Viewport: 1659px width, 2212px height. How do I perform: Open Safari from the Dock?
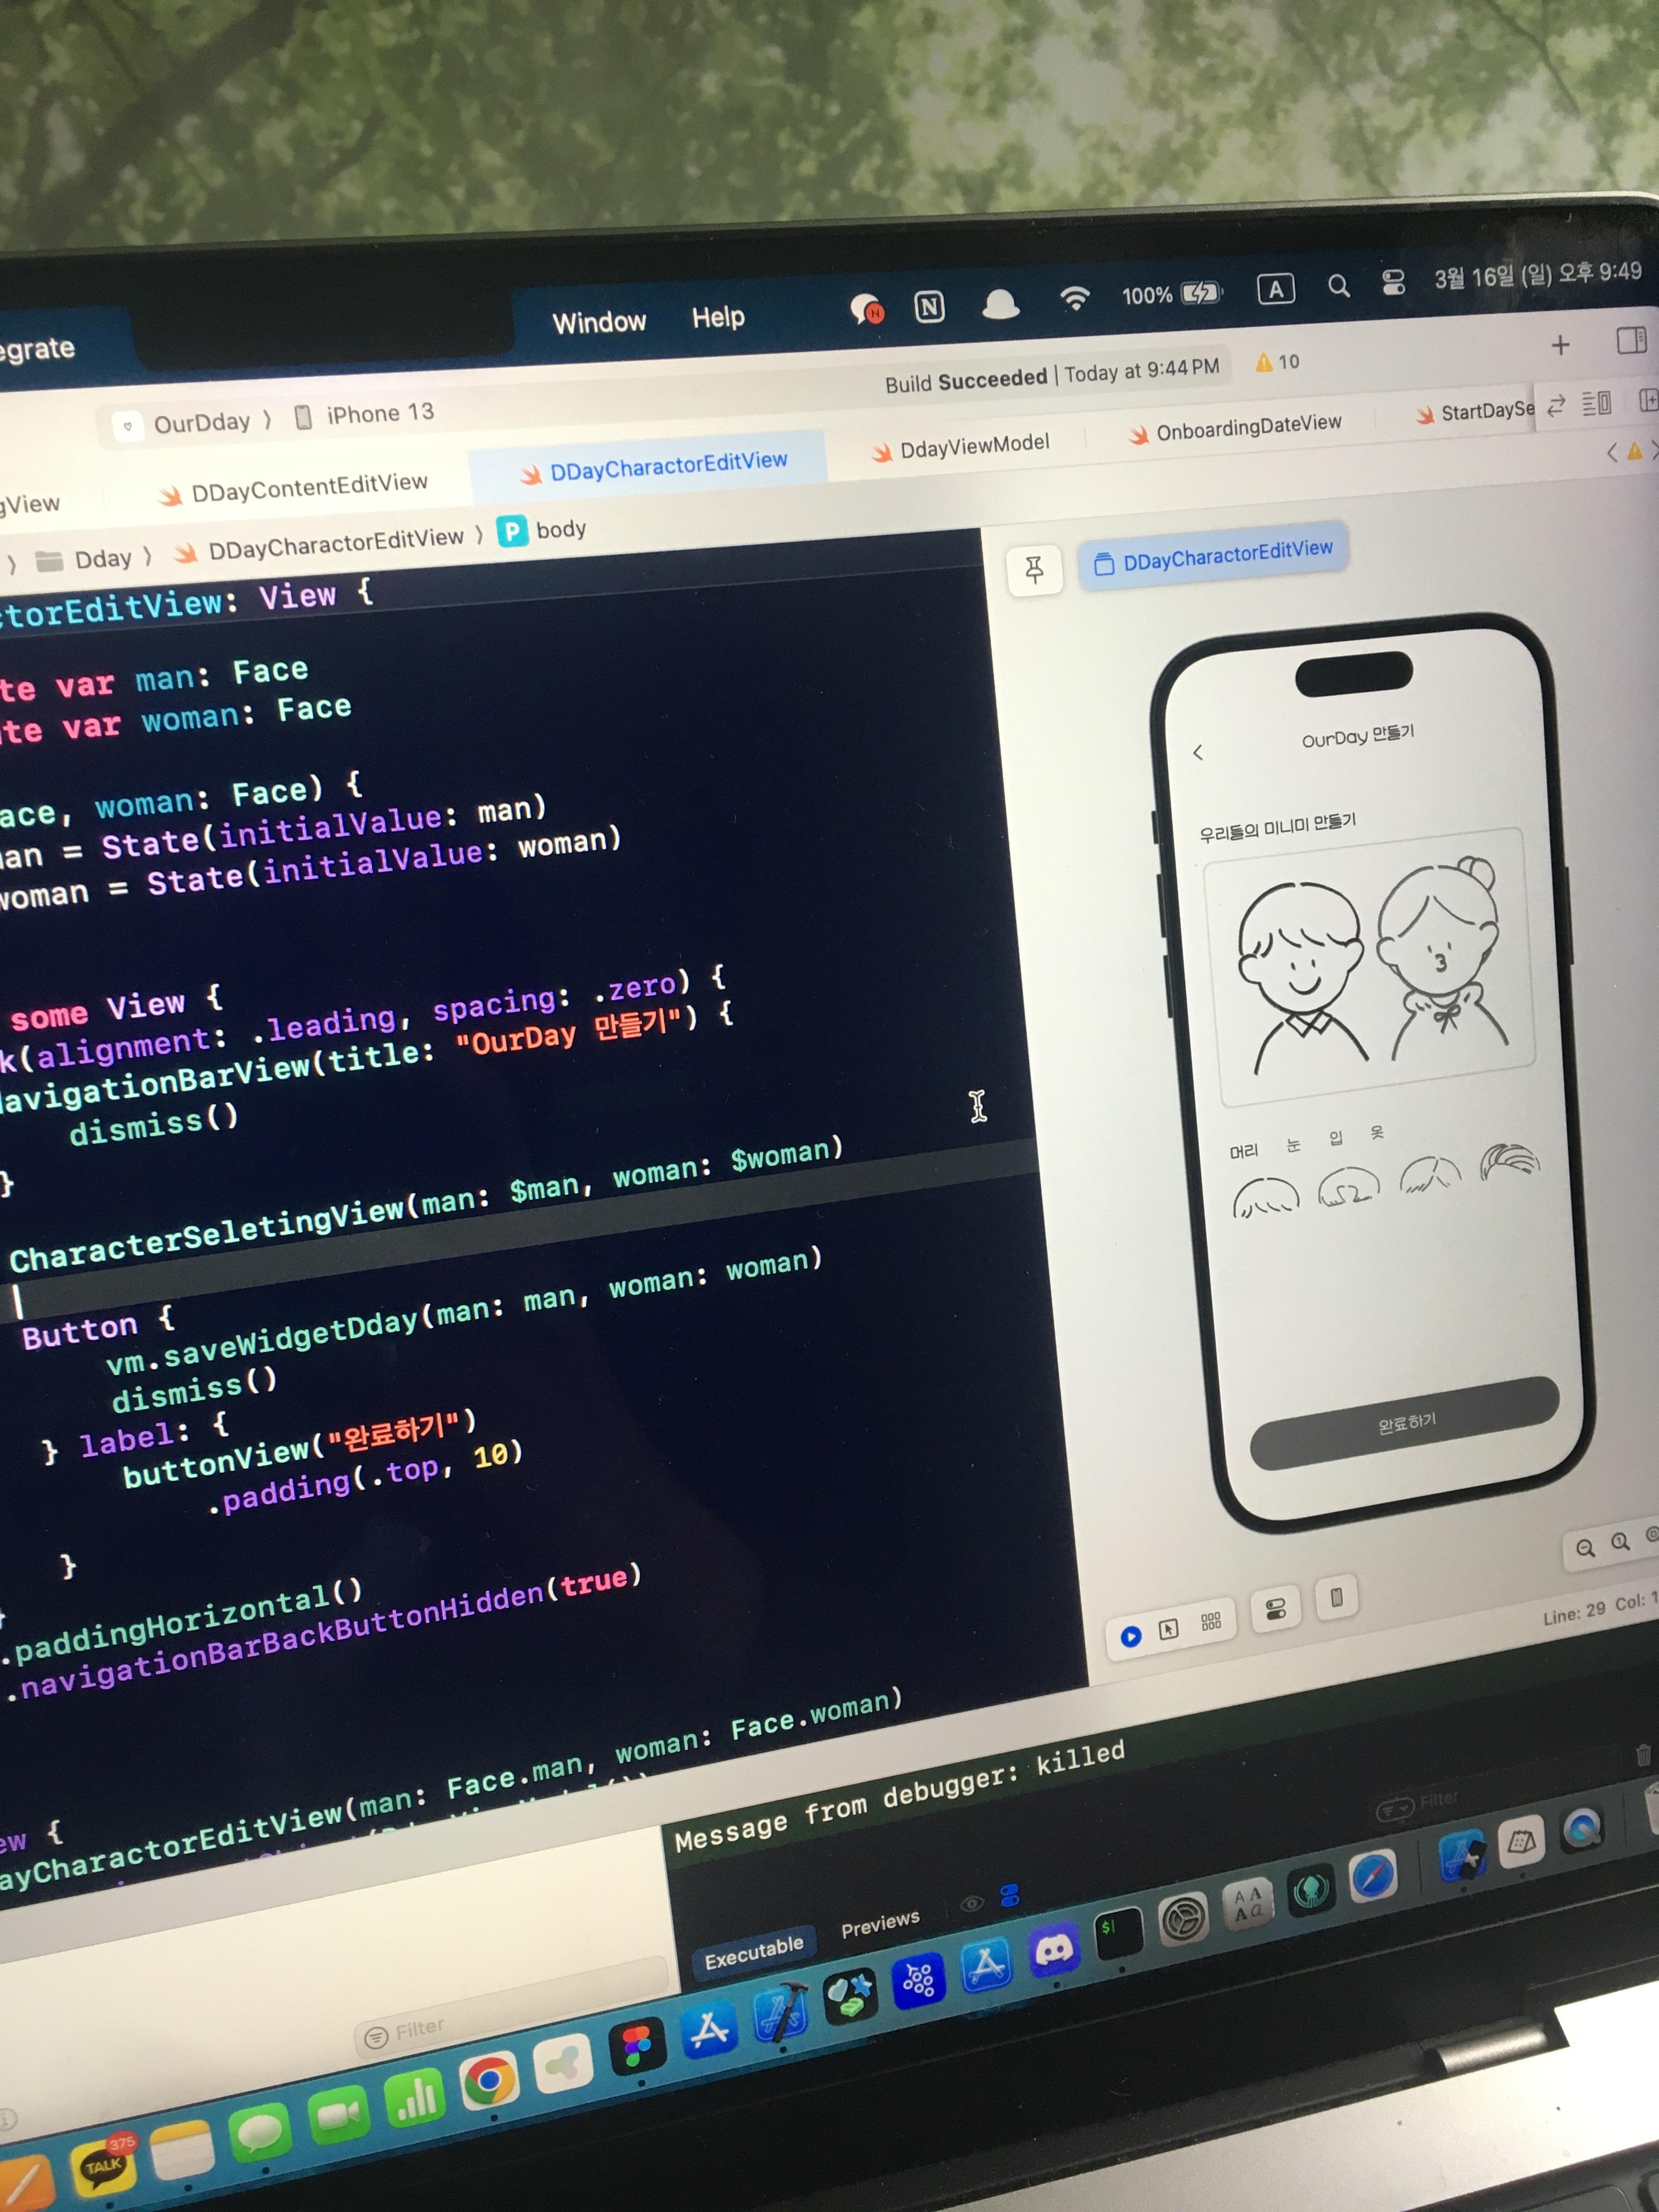(1374, 1876)
